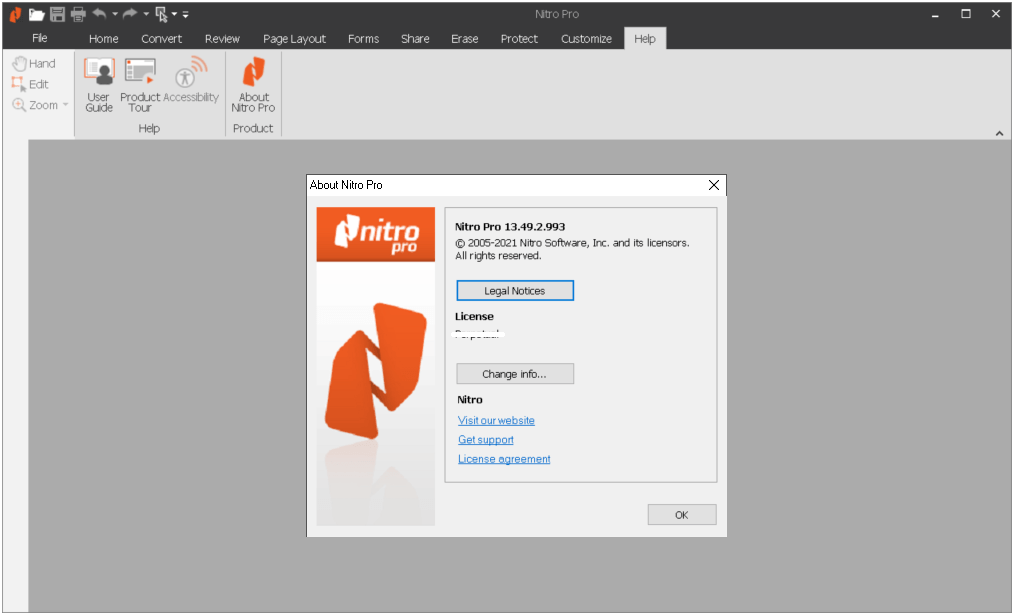Open the File menu

(40, 38)
